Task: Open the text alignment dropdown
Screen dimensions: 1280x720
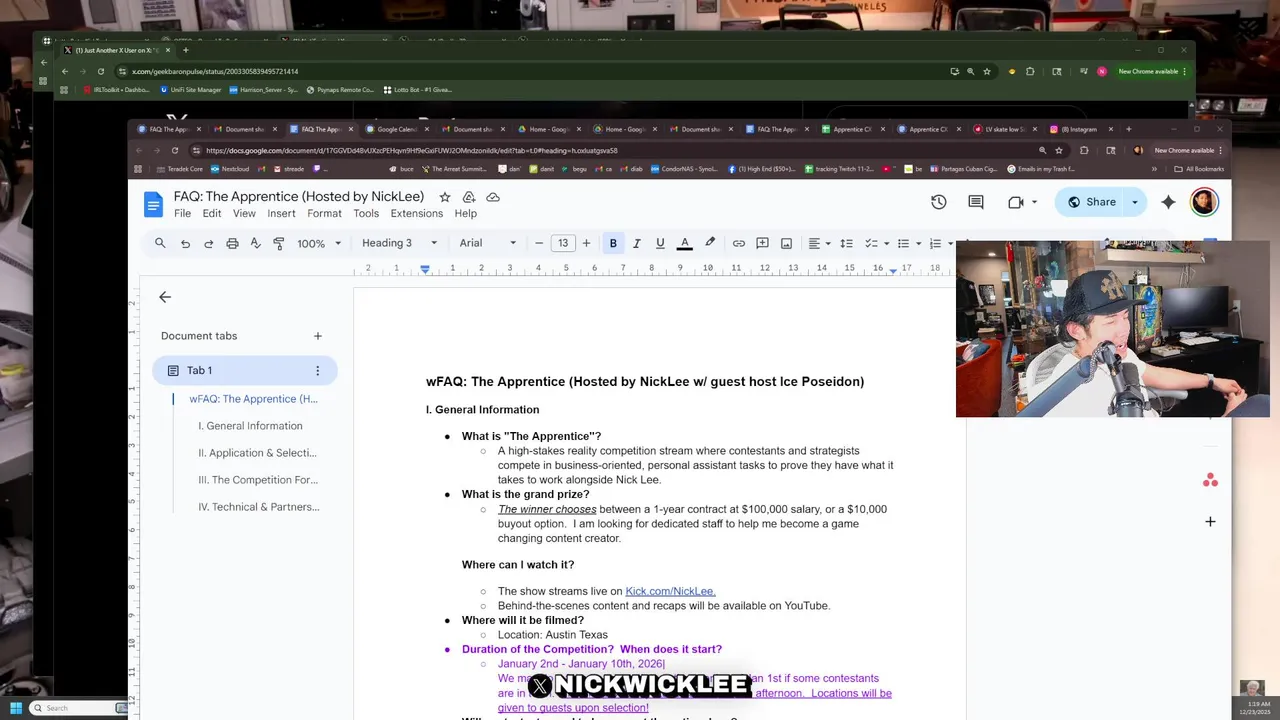Action: tap(818, 243)
